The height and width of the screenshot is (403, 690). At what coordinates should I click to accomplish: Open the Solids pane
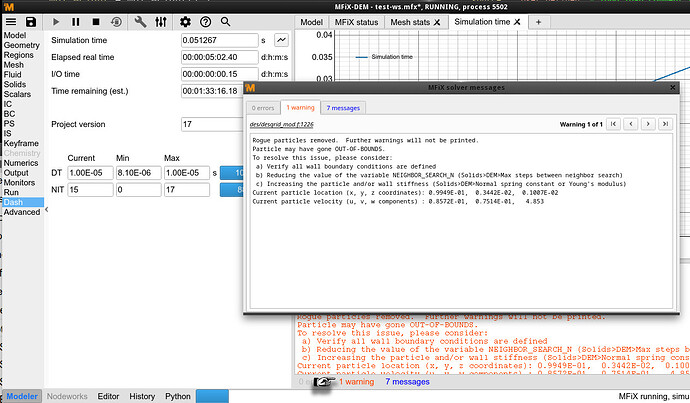point(15,84)
